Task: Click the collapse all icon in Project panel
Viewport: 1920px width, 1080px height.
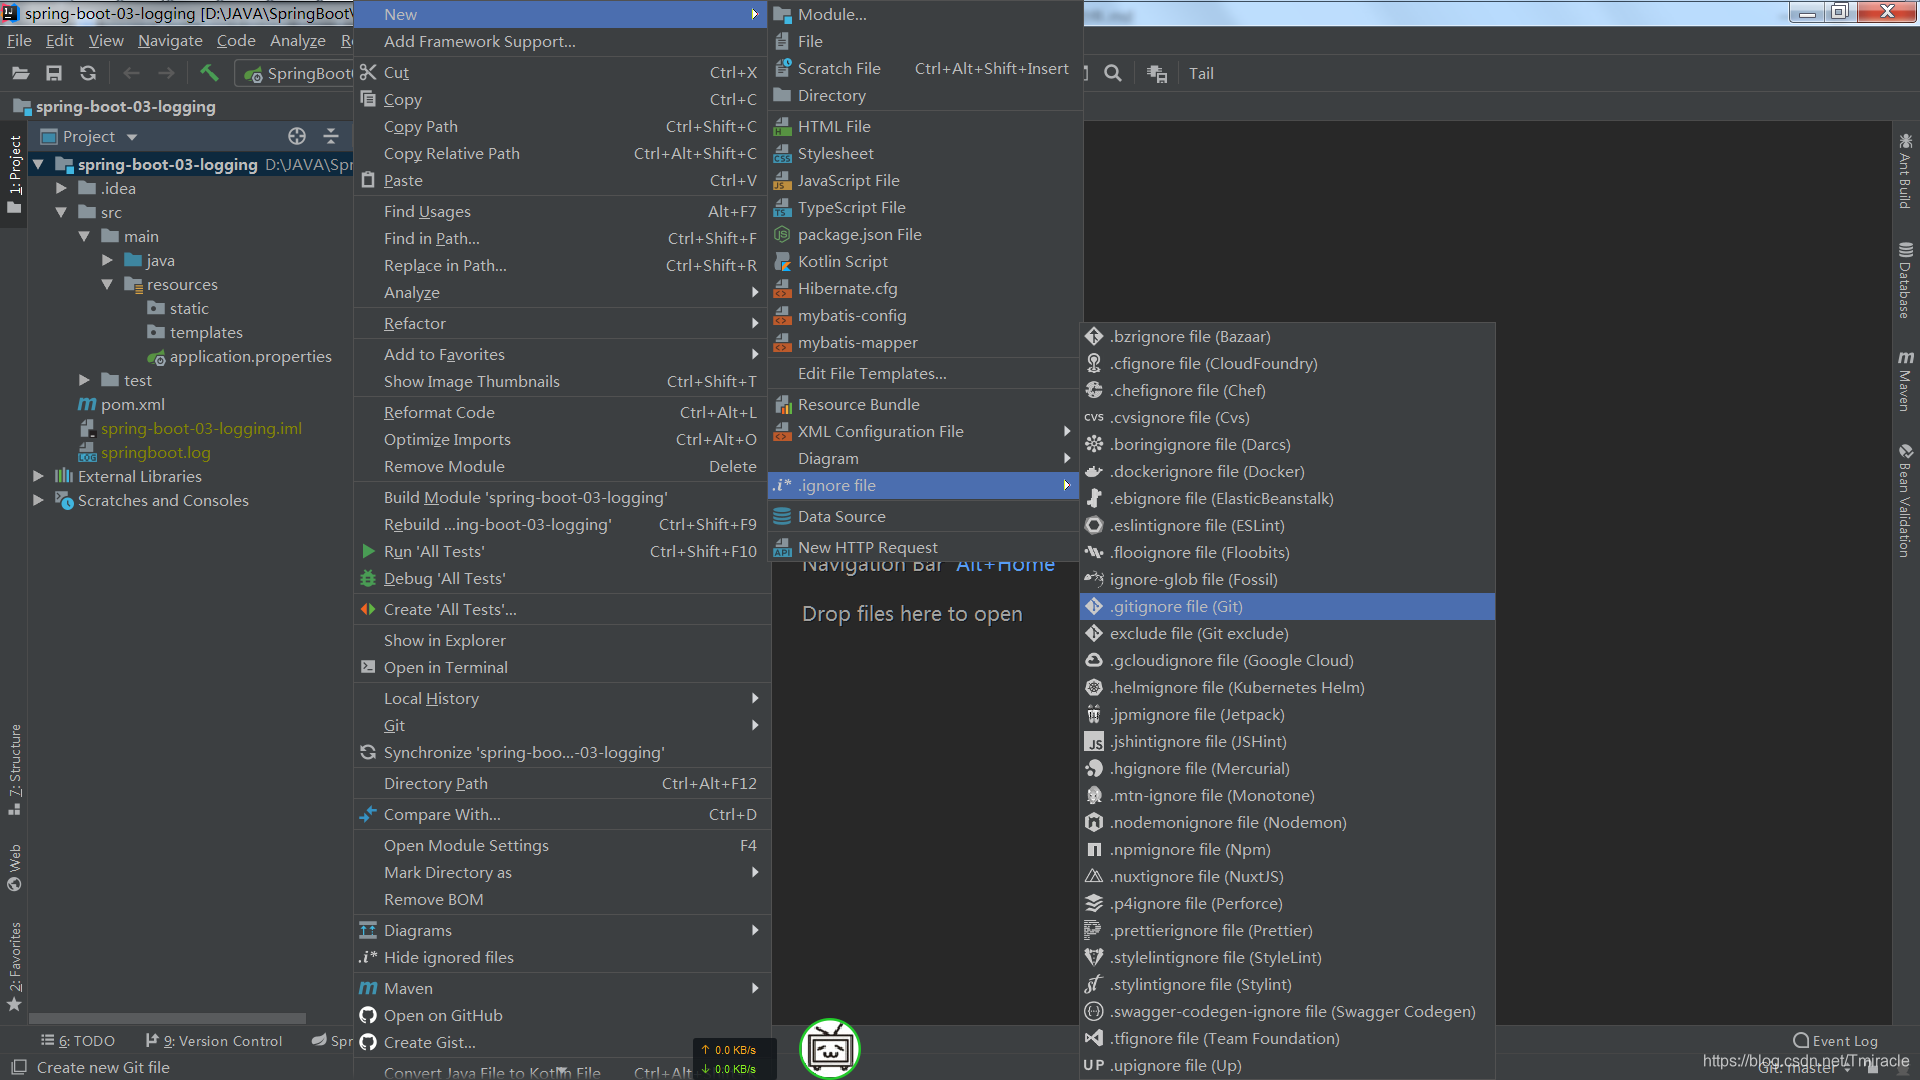Action: [x=331, y=136]
